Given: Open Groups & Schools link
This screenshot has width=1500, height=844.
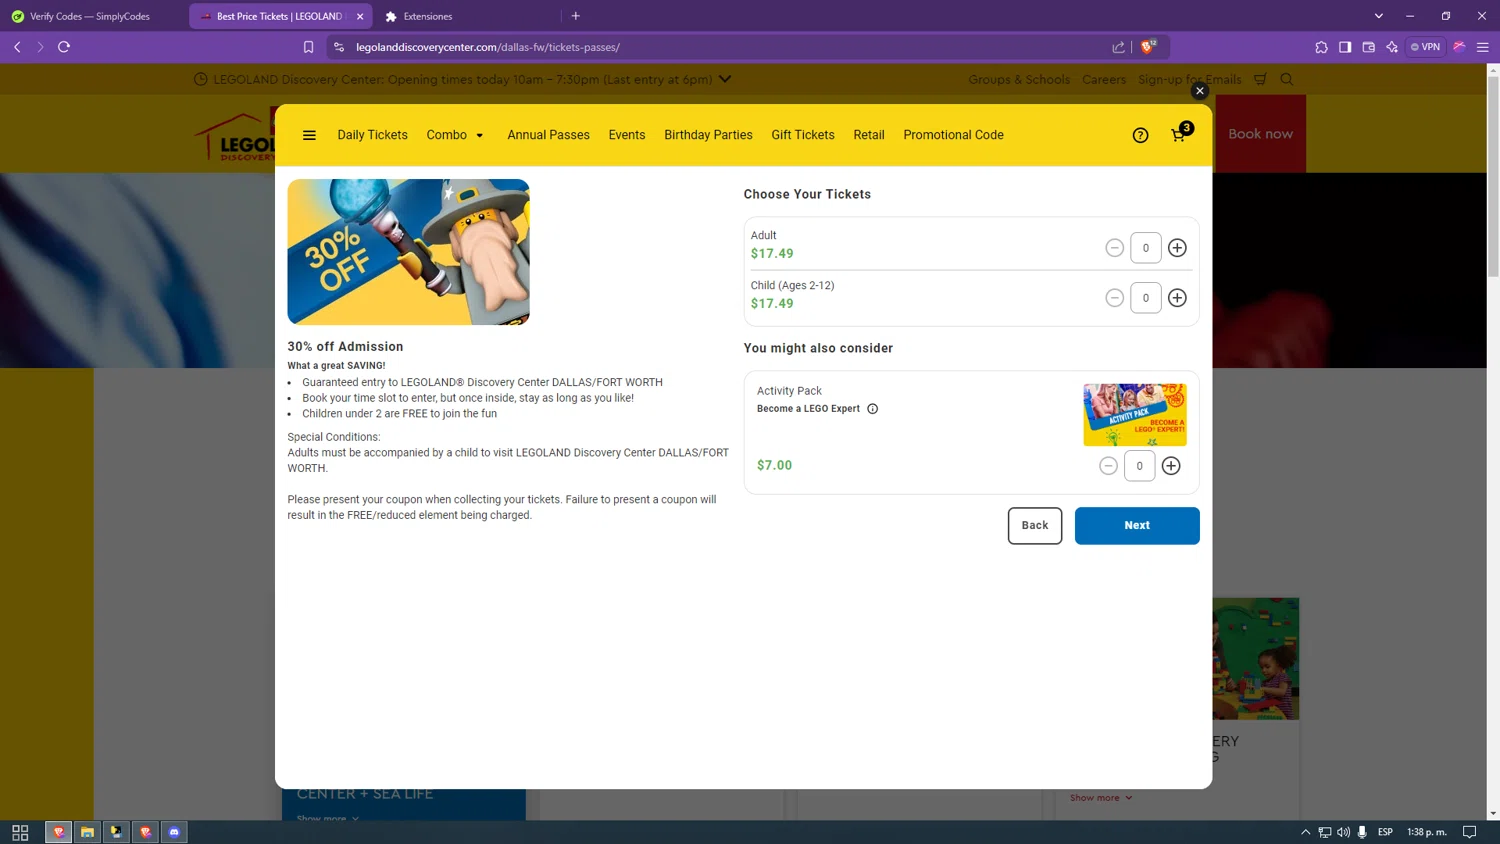Looking at the screenshot, I should click(1019, 80).
